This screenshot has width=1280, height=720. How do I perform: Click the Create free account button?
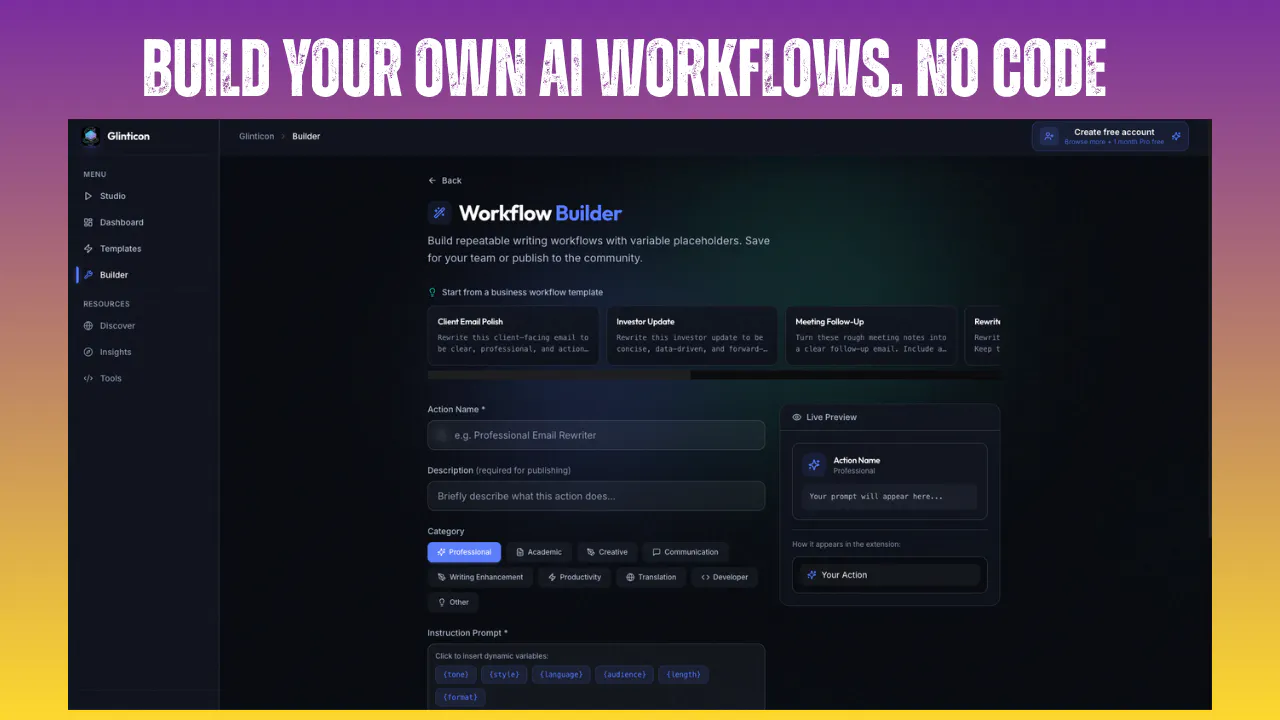[x=1110, y=136]
